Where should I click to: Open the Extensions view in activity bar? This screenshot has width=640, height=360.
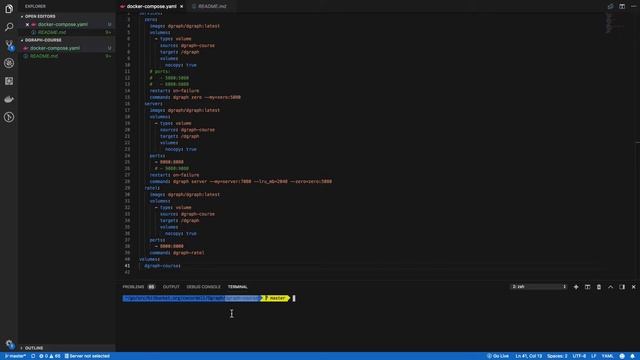pyautogui.click(x=9, y=81)
